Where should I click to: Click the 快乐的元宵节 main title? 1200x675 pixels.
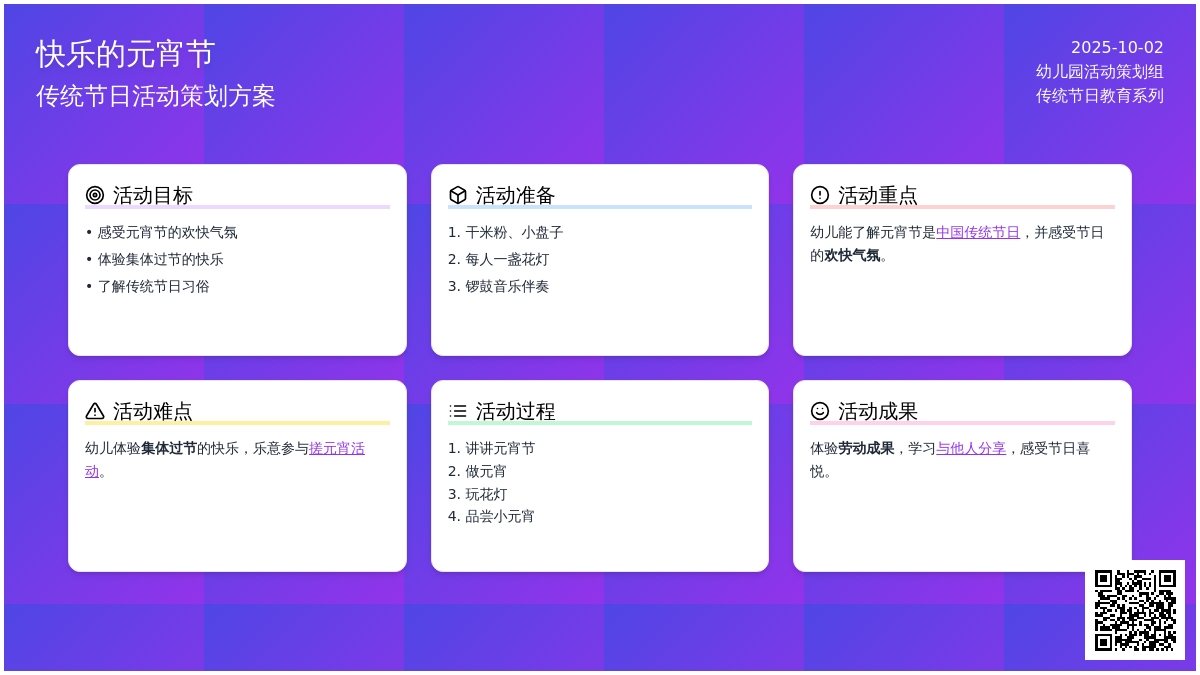point(126,54)
